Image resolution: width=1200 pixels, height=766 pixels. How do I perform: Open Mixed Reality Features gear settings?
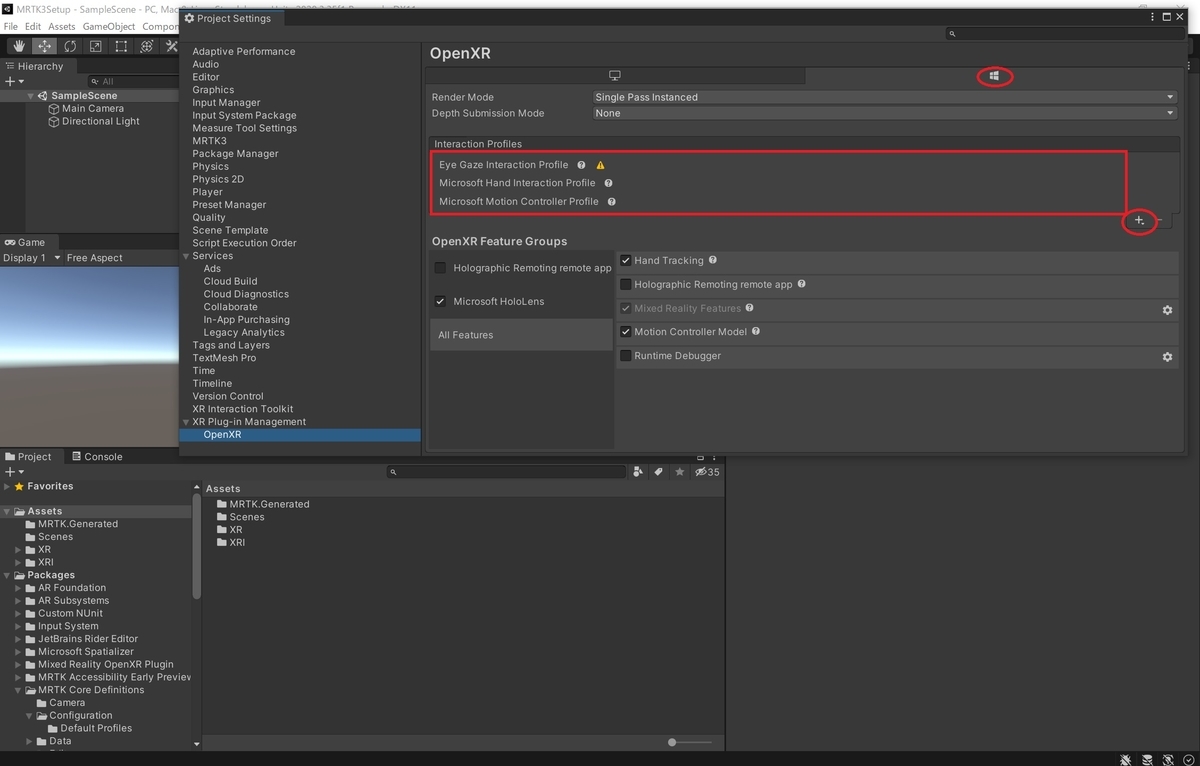(1167, 310)
